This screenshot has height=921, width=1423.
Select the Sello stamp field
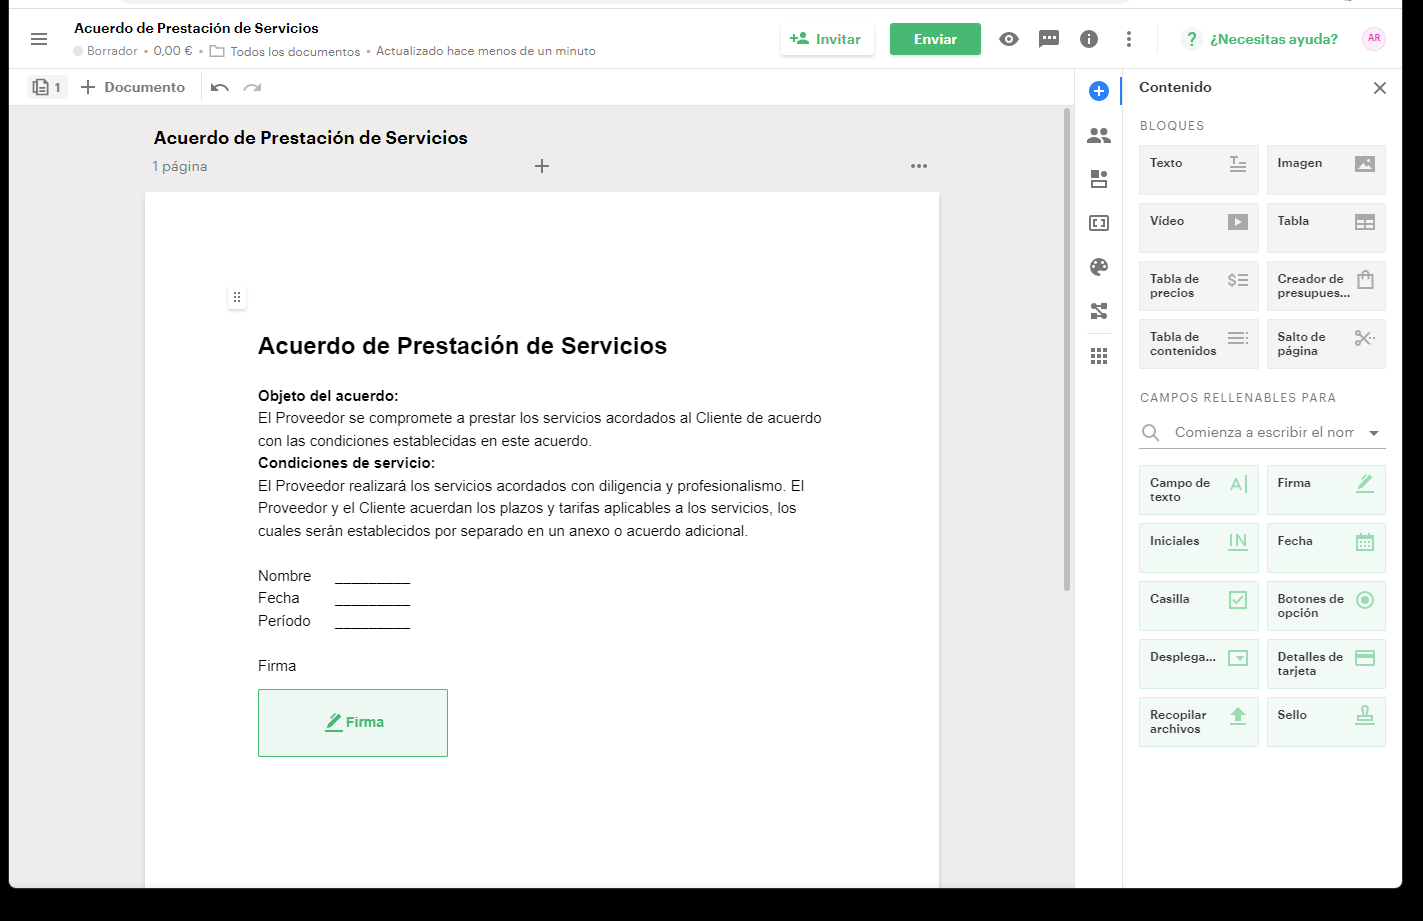1326,722
